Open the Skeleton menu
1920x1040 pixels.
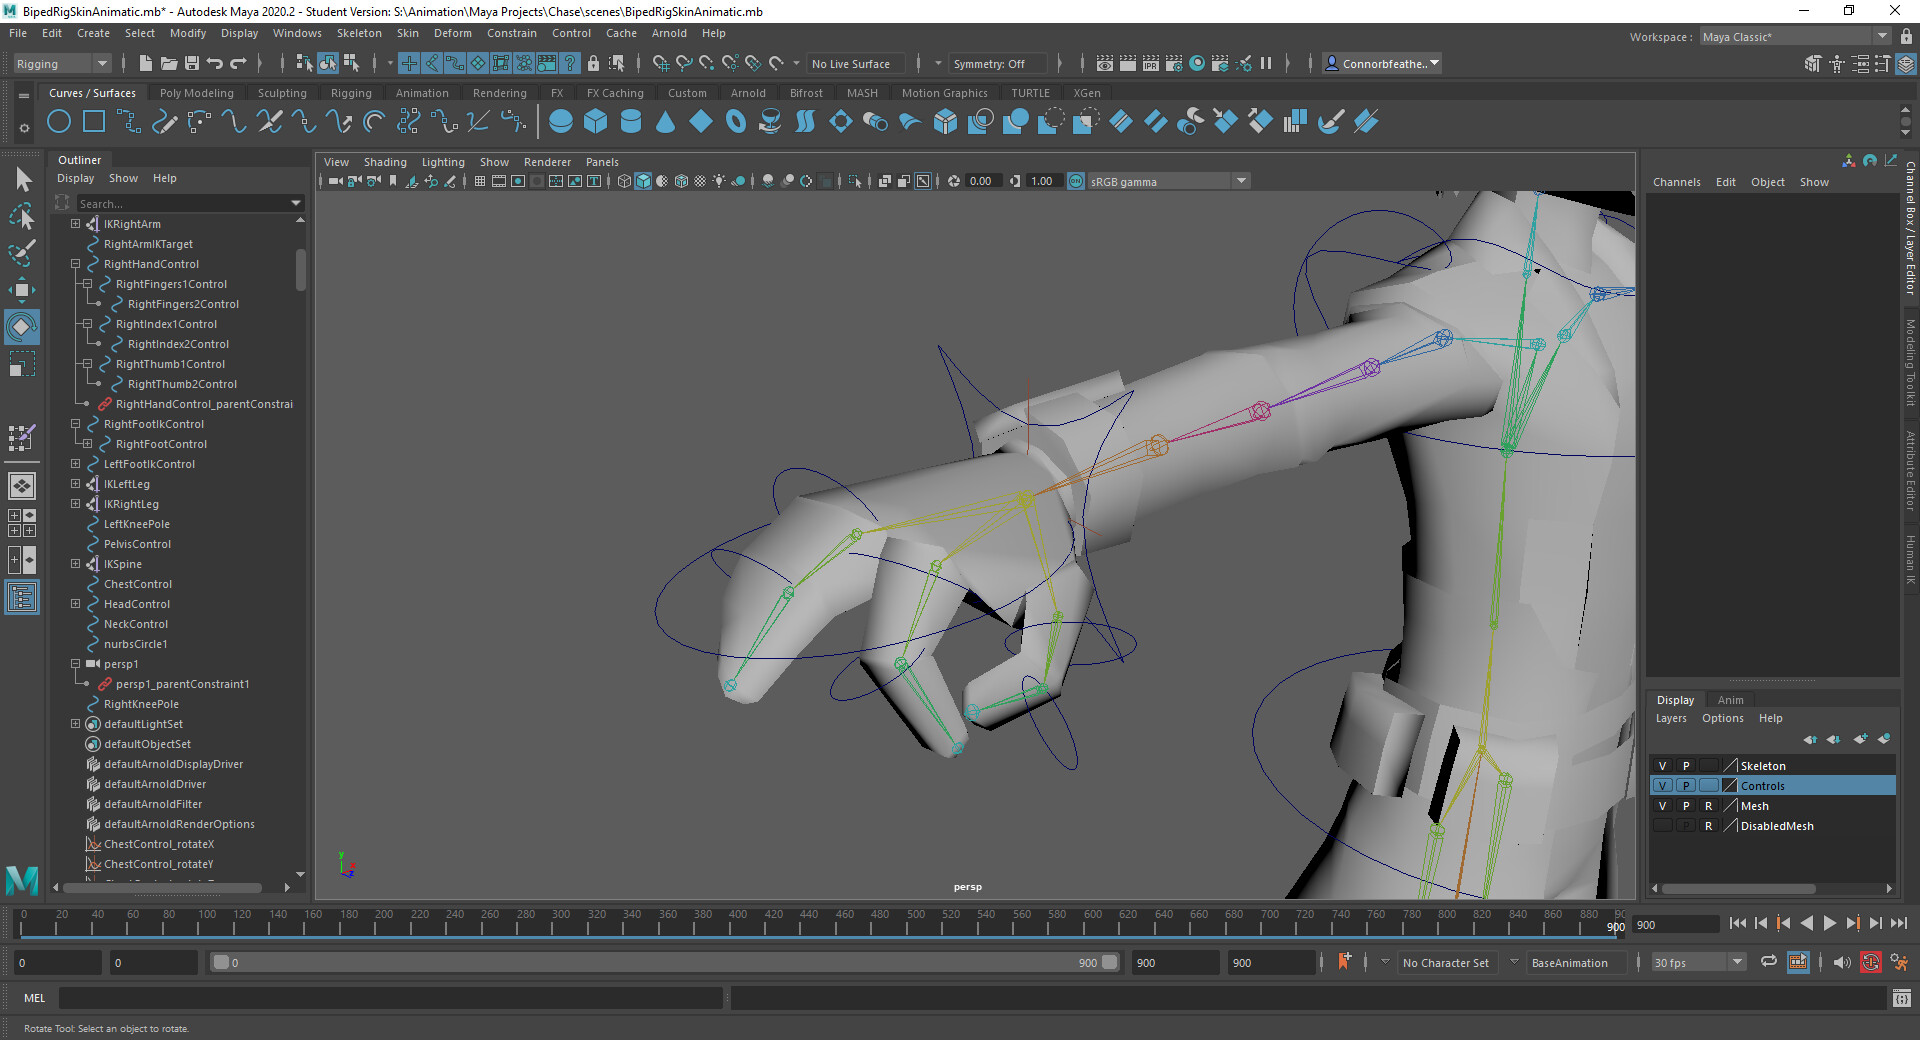coord(358,33)
